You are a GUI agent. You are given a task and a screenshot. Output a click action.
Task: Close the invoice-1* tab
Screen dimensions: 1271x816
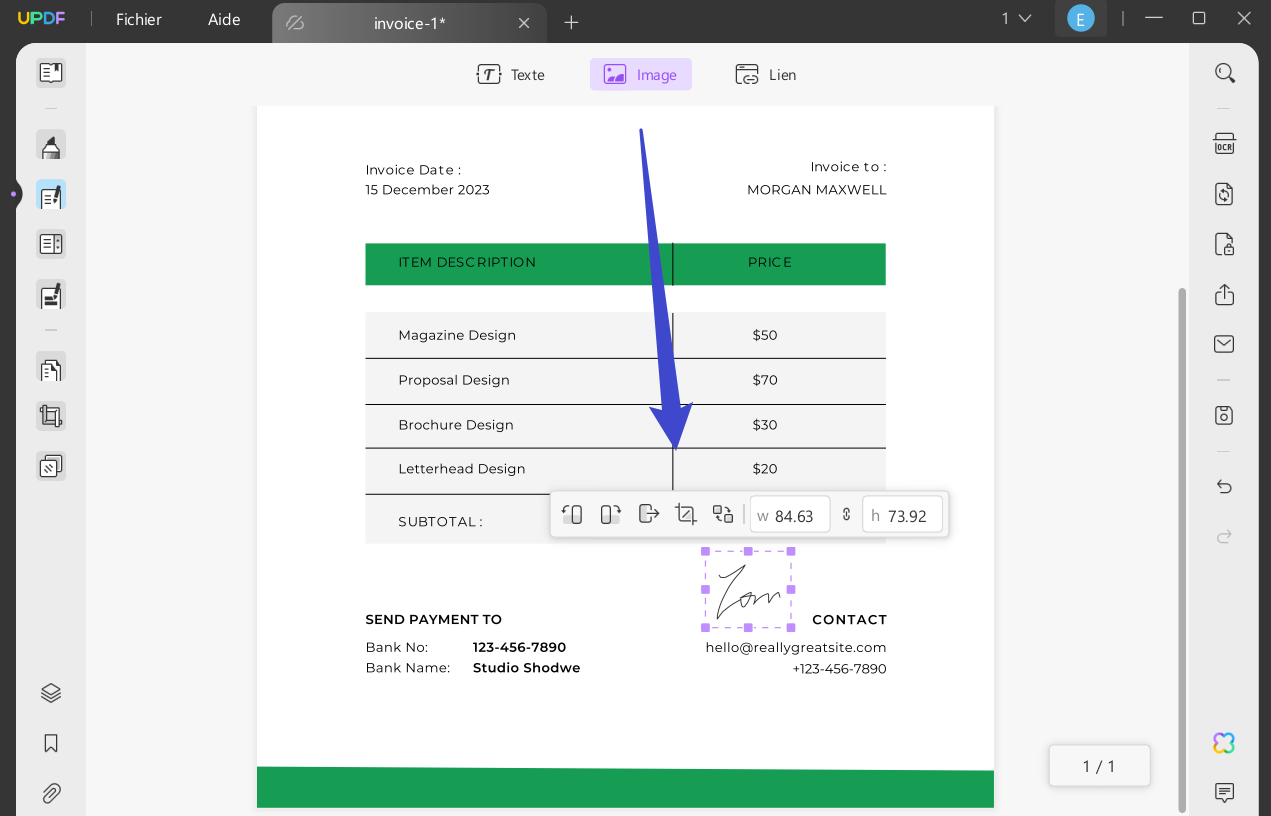(x=524, y=23)
